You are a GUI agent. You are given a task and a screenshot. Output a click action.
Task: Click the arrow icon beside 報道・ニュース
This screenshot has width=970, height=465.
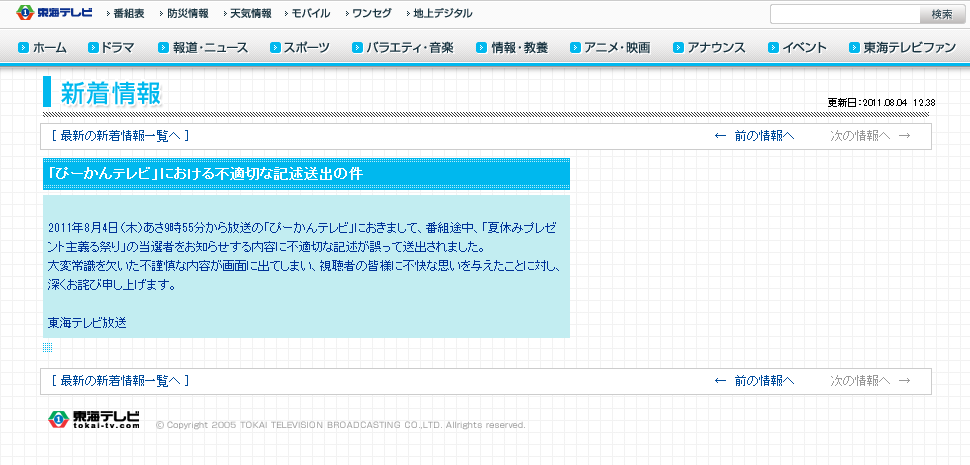click(163, 47)
